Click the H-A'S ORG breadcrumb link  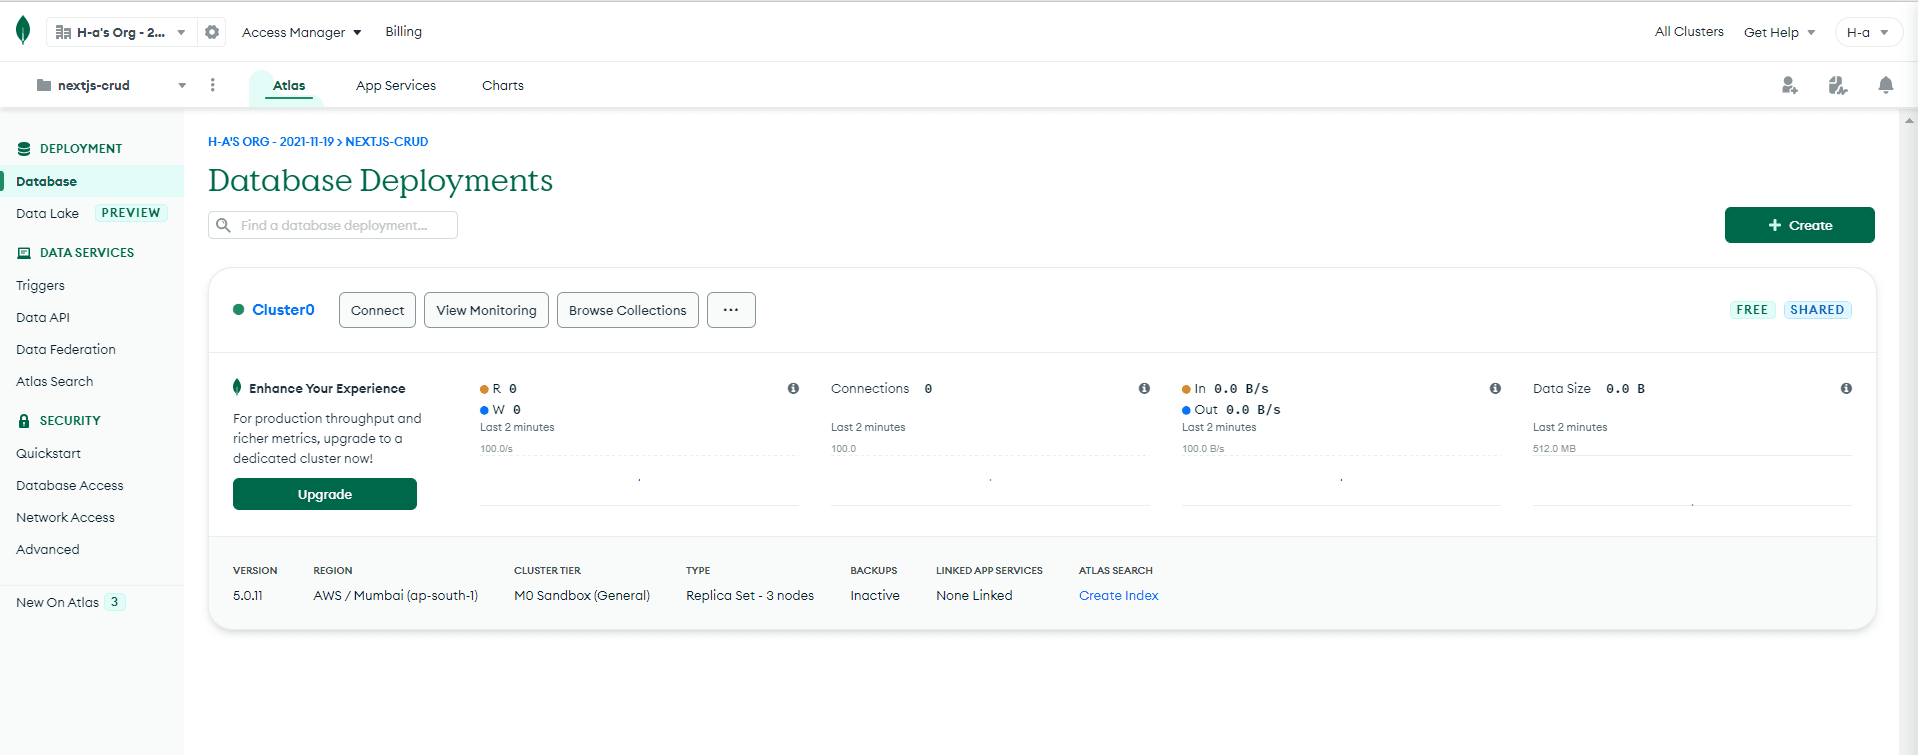271,142
